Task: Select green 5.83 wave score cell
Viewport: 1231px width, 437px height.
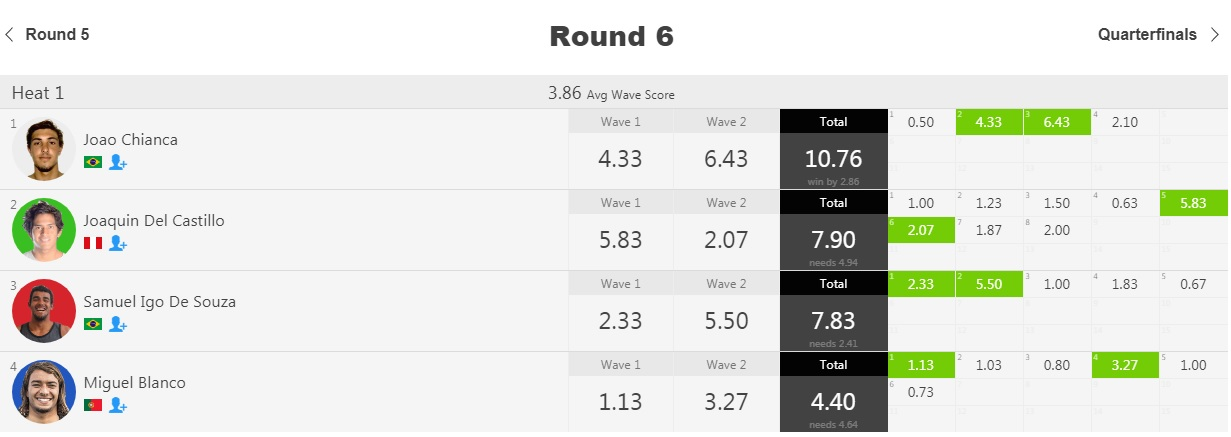Action: point(1193,203)
